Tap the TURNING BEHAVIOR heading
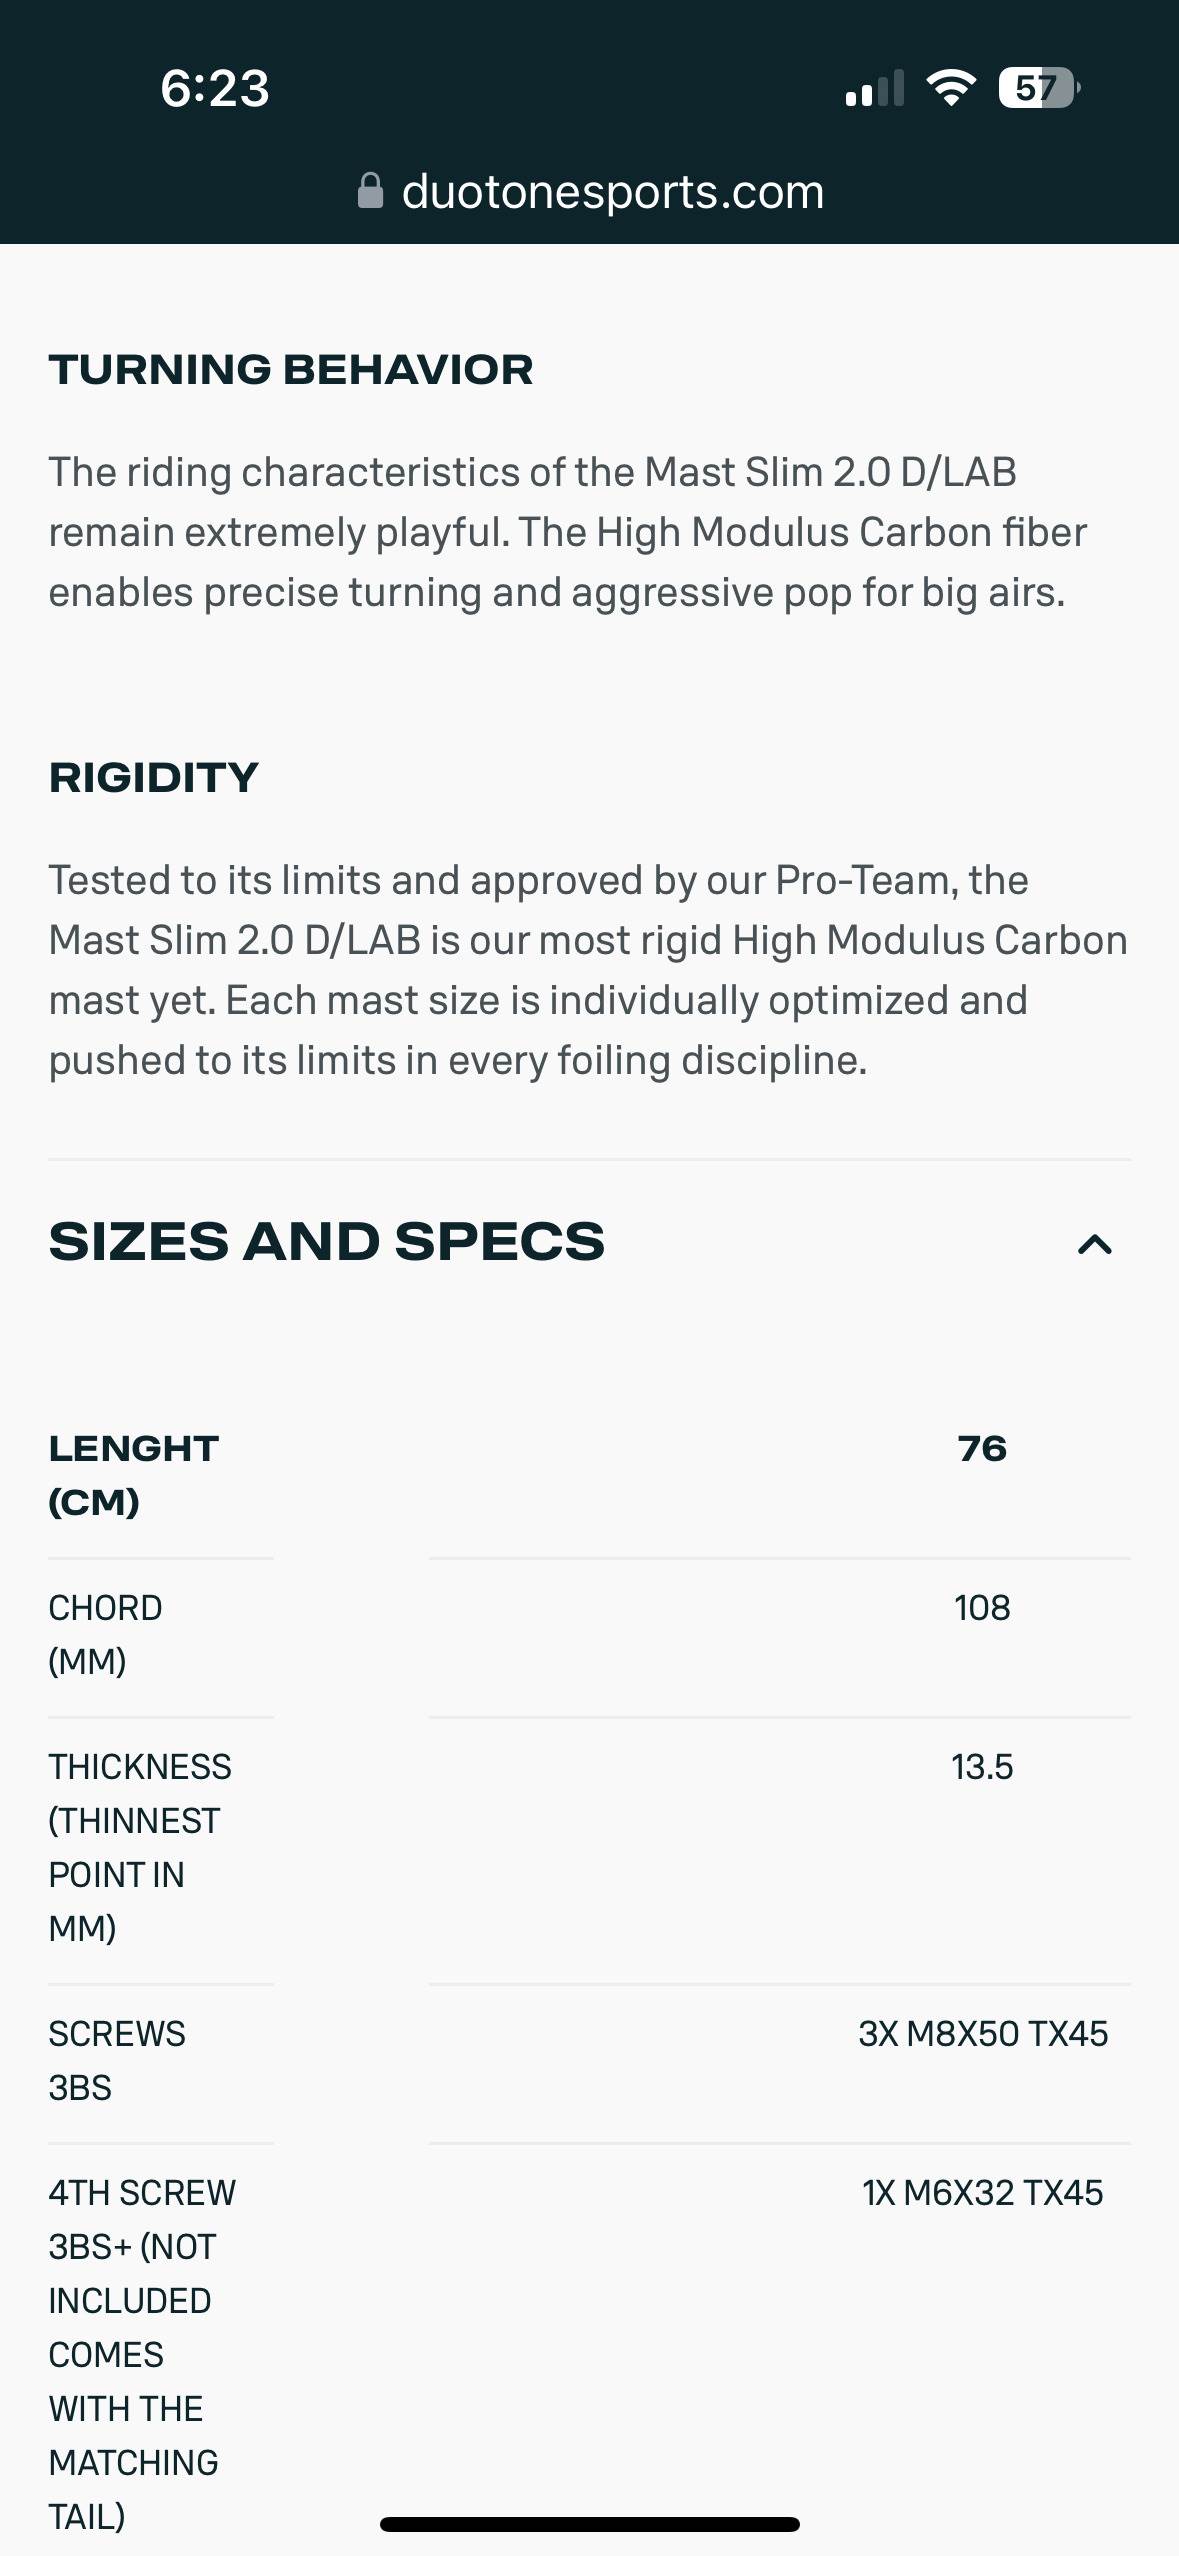Viewport: 1179px width, 2556px height. pos(291,369)
